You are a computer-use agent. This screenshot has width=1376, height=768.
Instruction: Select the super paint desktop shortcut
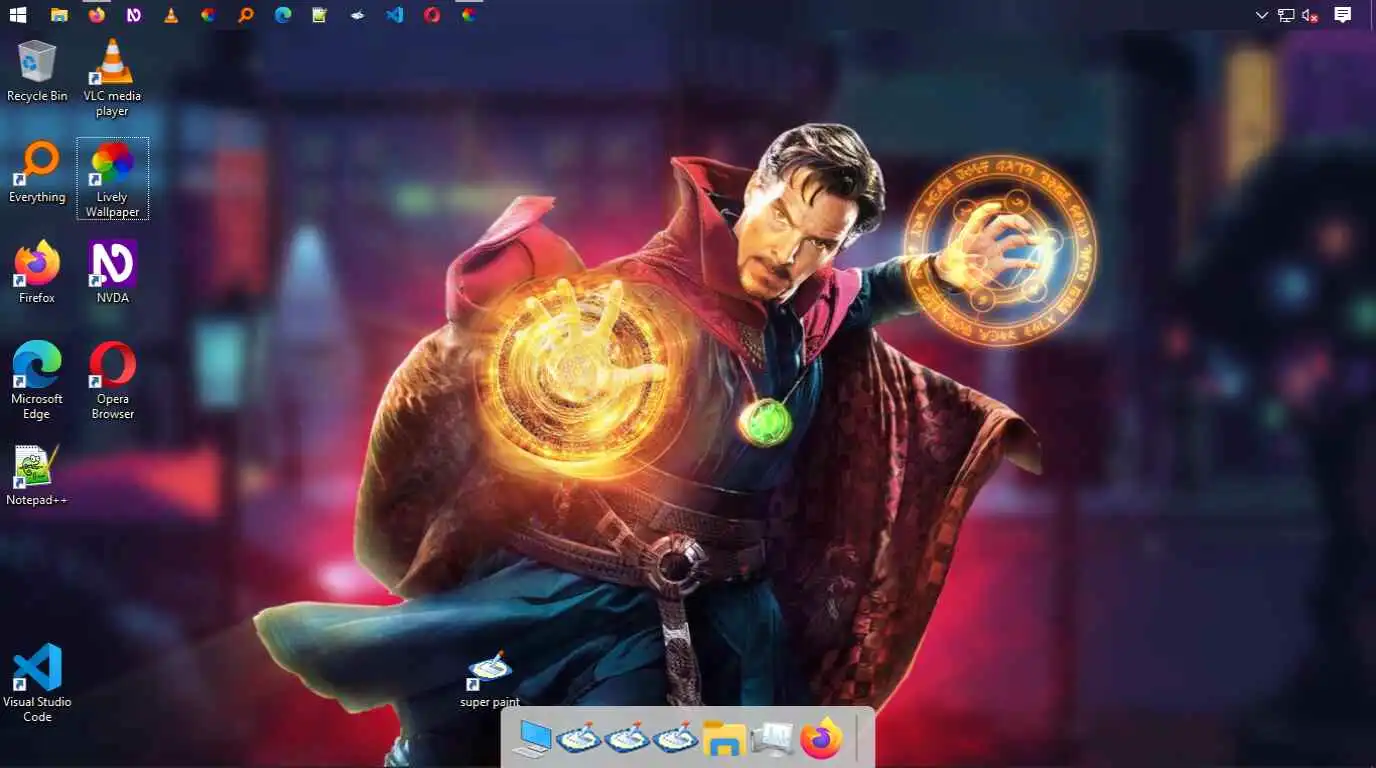pyautogui.click(x=490, y=680)
